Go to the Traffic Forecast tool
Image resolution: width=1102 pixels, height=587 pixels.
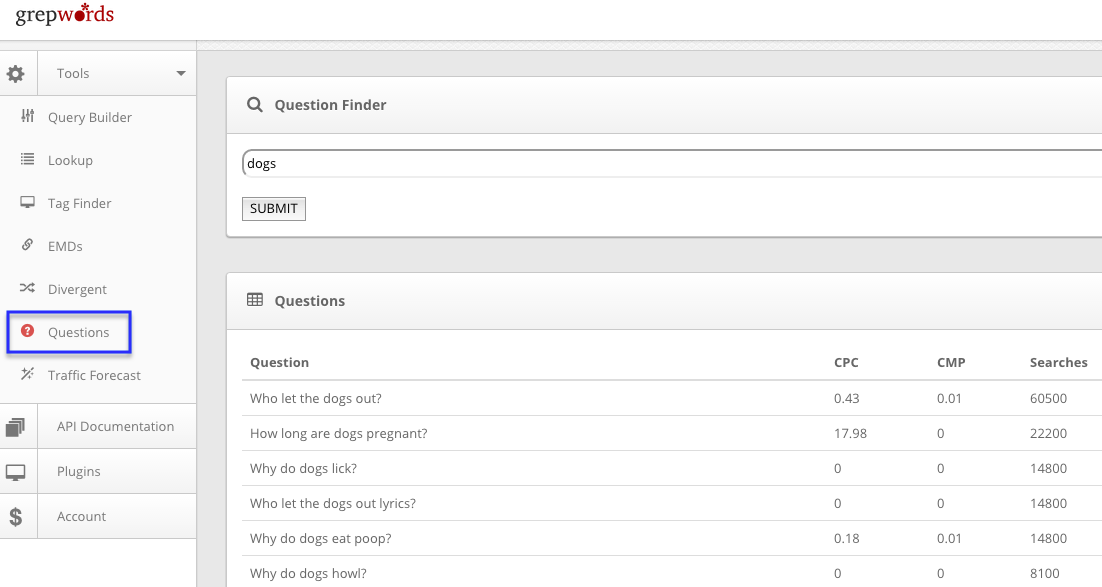(x=94, y=375)
